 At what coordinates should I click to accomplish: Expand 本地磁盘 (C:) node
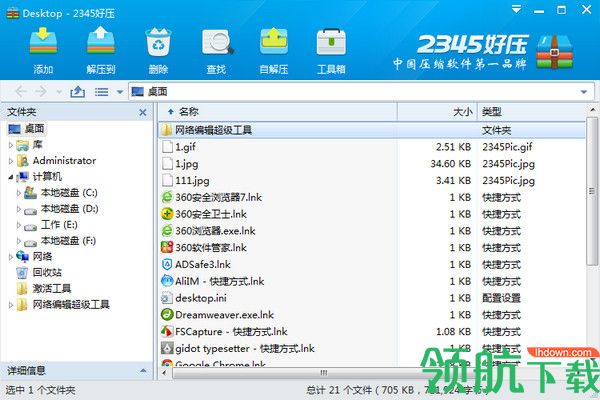(x=19, y=193)
